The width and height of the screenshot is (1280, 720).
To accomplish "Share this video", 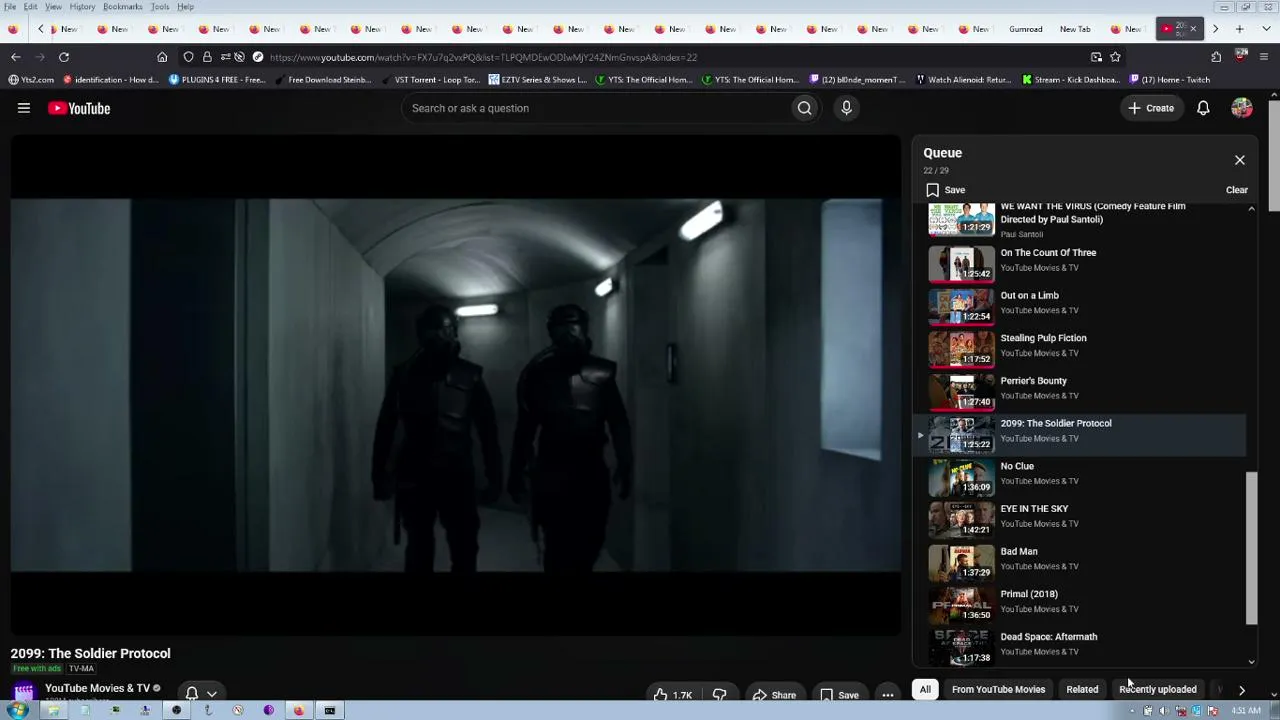I will point(774,695).
